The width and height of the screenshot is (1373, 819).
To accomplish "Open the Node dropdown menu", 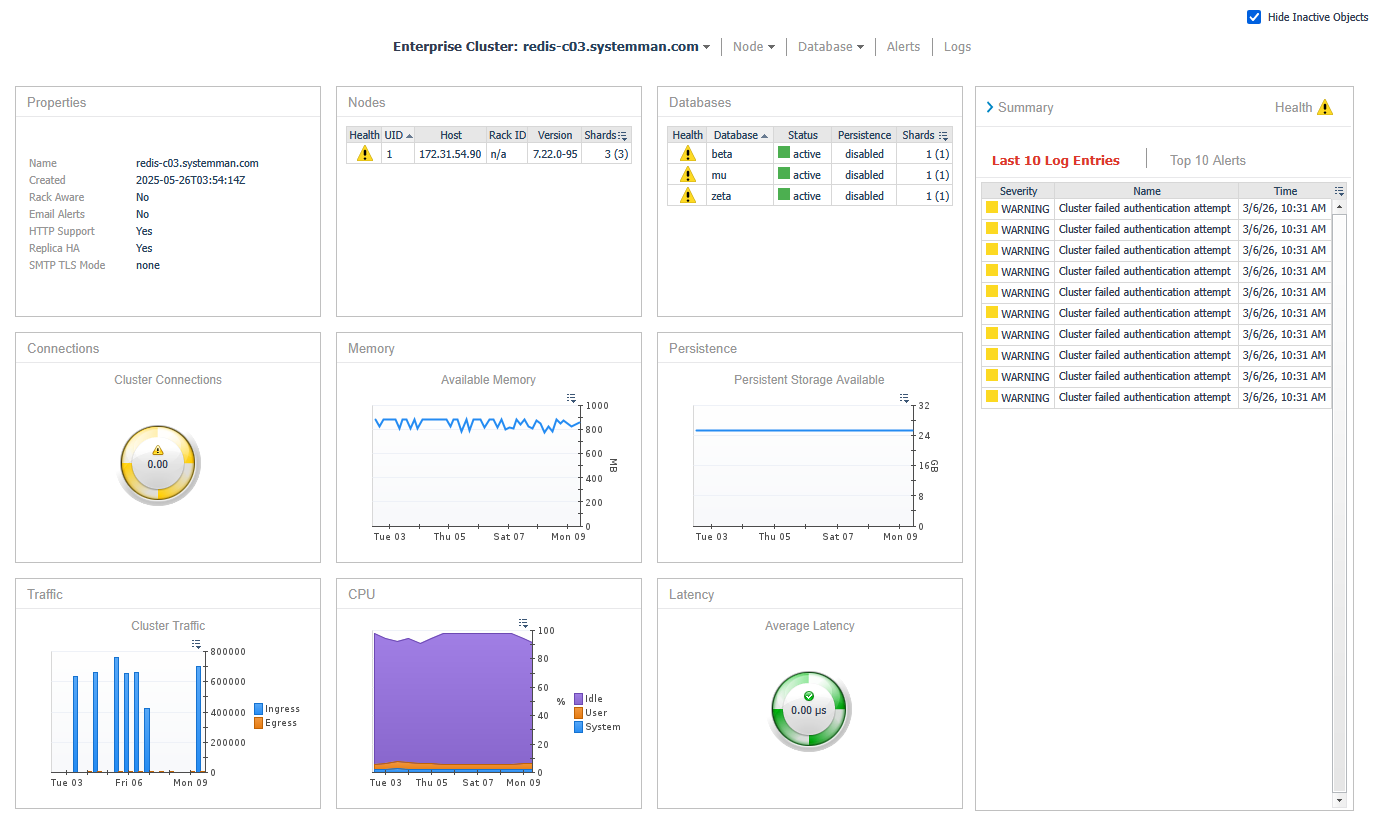I will [x=754, y=47].
